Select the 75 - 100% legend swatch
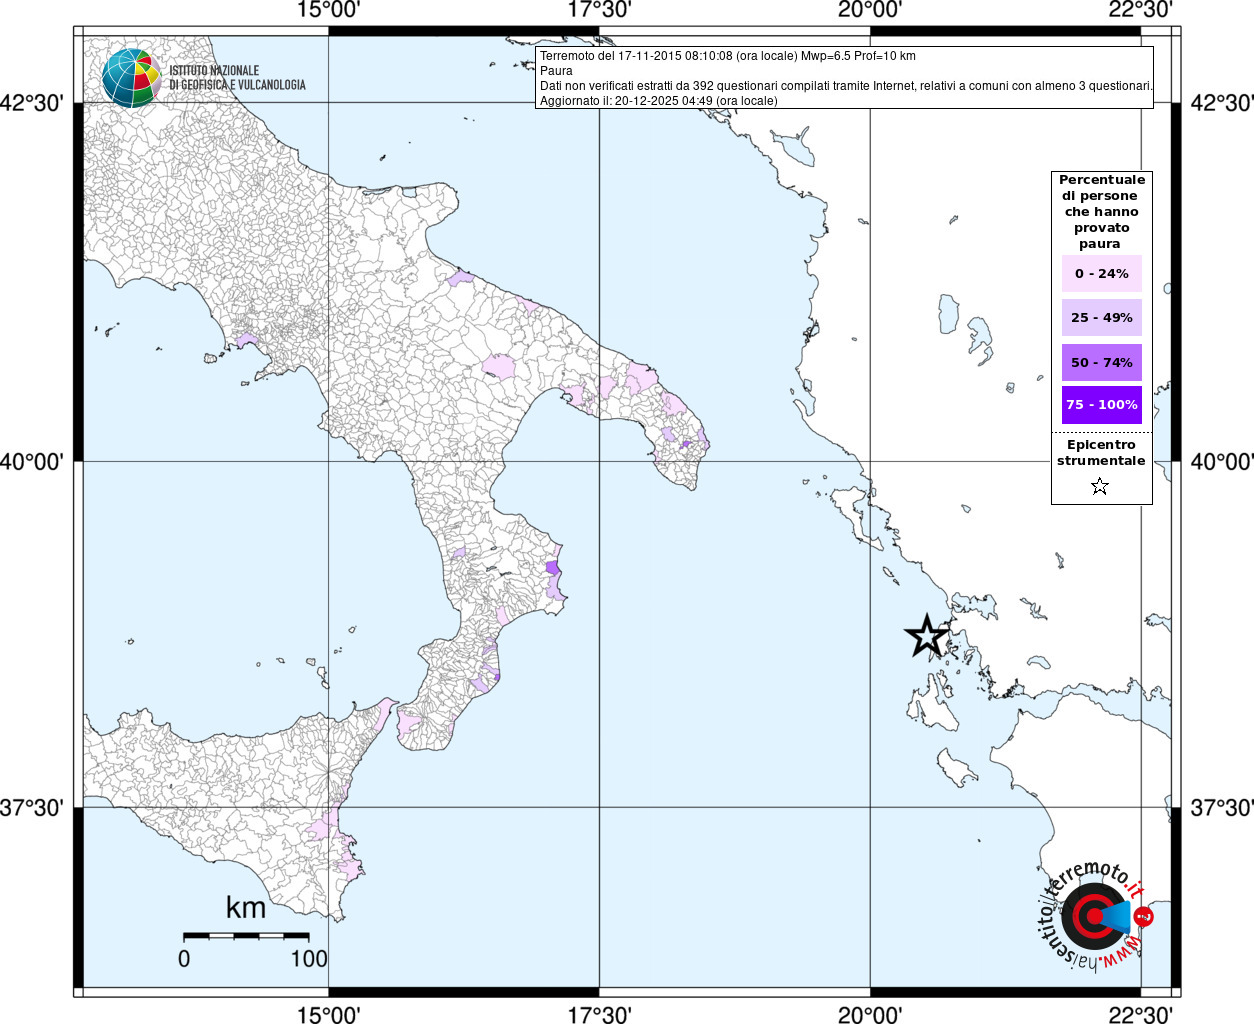Image resolution: width=1254 pixels, height=1024 pixels. point(1101,405)
